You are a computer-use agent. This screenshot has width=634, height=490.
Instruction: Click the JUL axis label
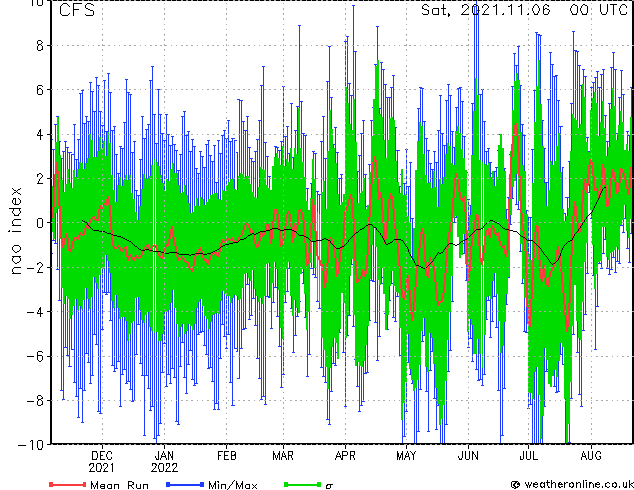[529, 456]
